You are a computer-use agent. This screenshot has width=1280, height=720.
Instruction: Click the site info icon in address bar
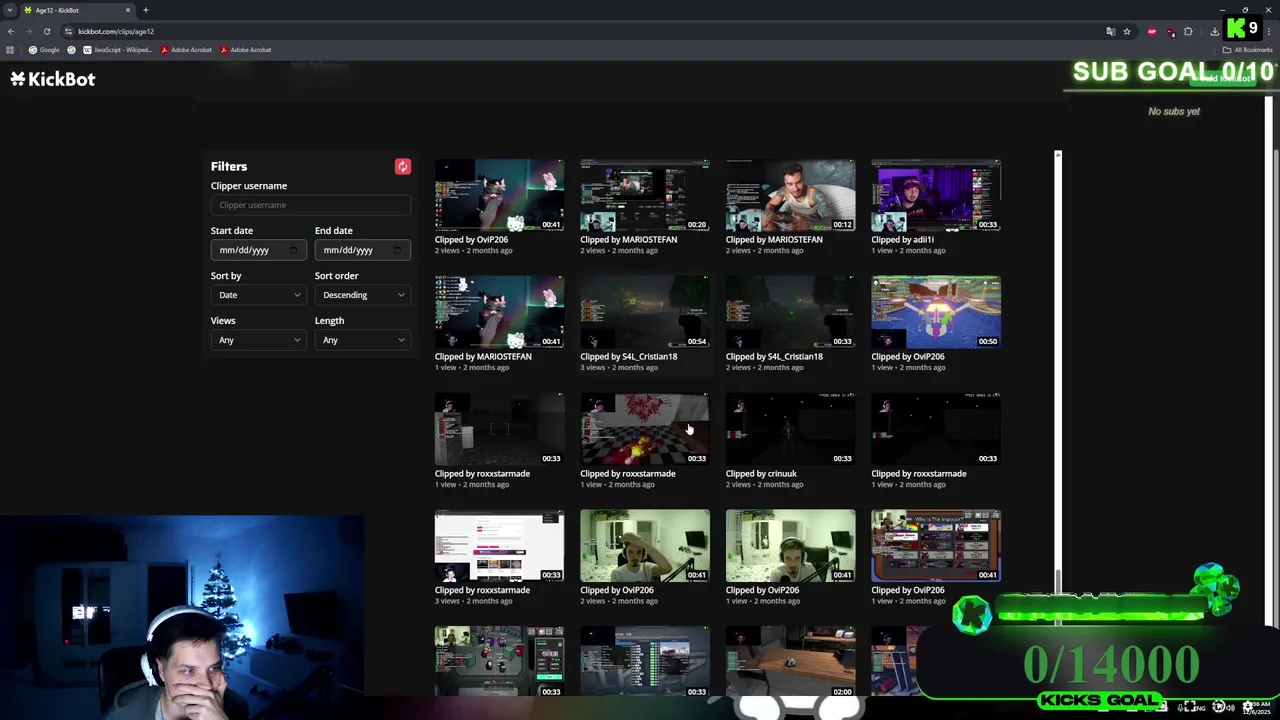tap(68, 31)
